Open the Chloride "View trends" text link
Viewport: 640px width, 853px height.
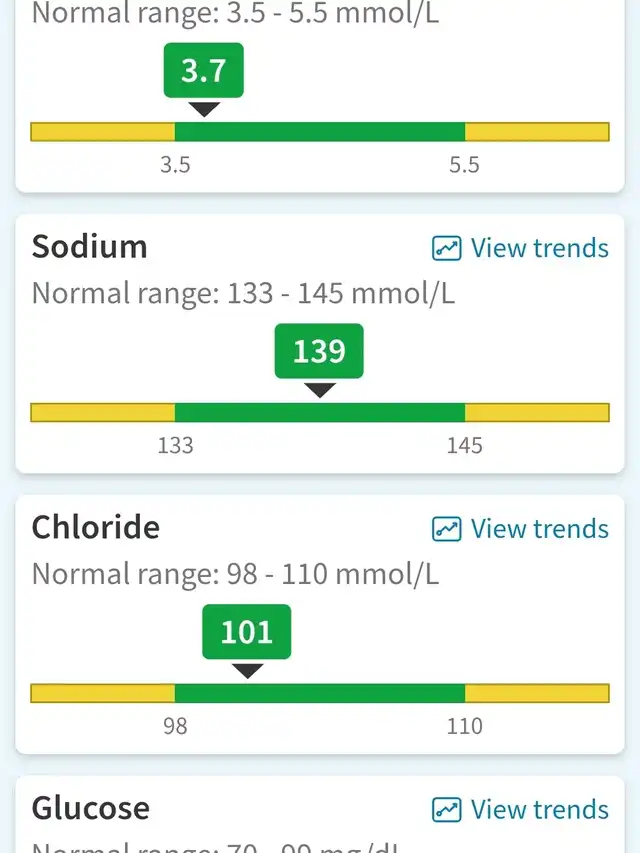[539, 529]
